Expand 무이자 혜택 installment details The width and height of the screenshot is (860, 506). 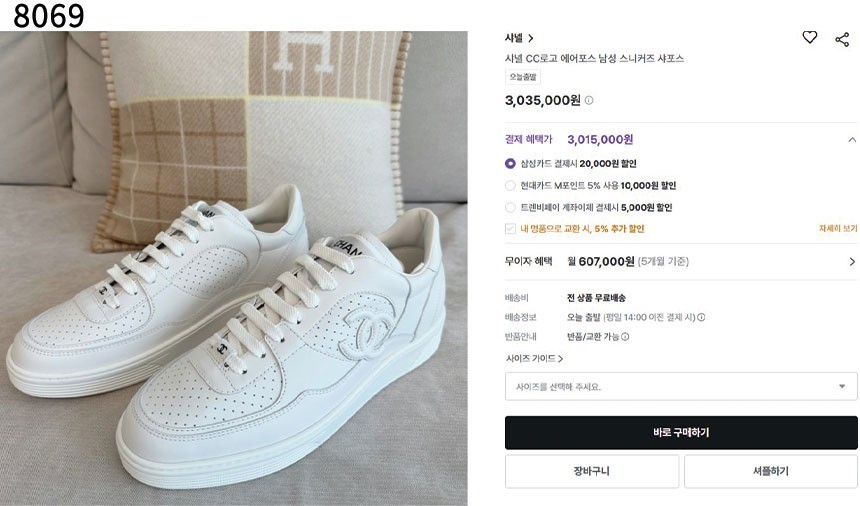click(x=851, y=262)
